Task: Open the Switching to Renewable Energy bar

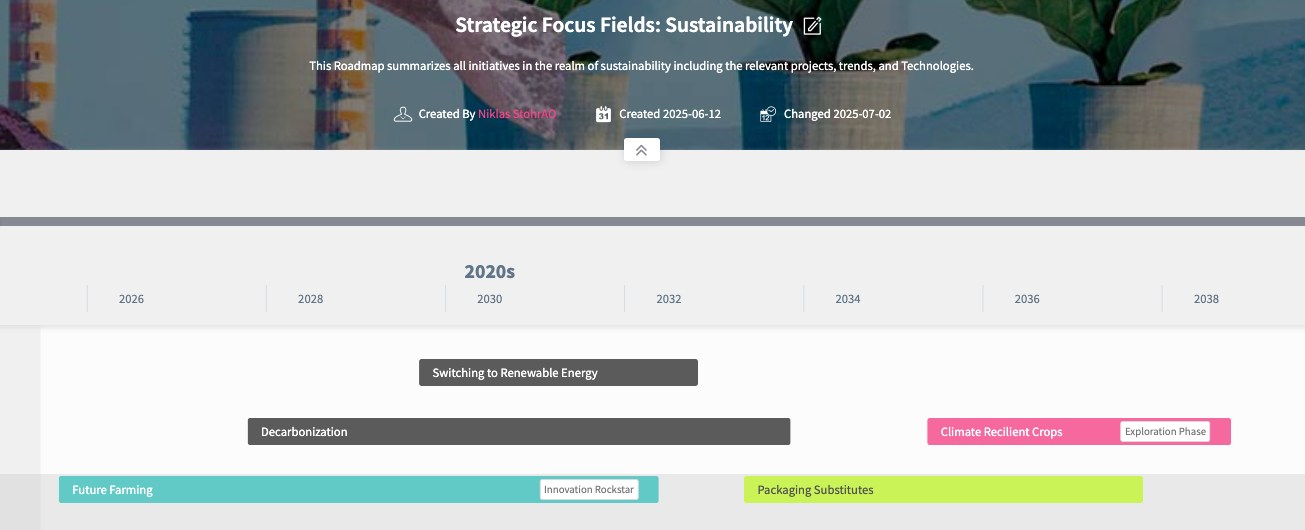Action: [x=558, y=373]
